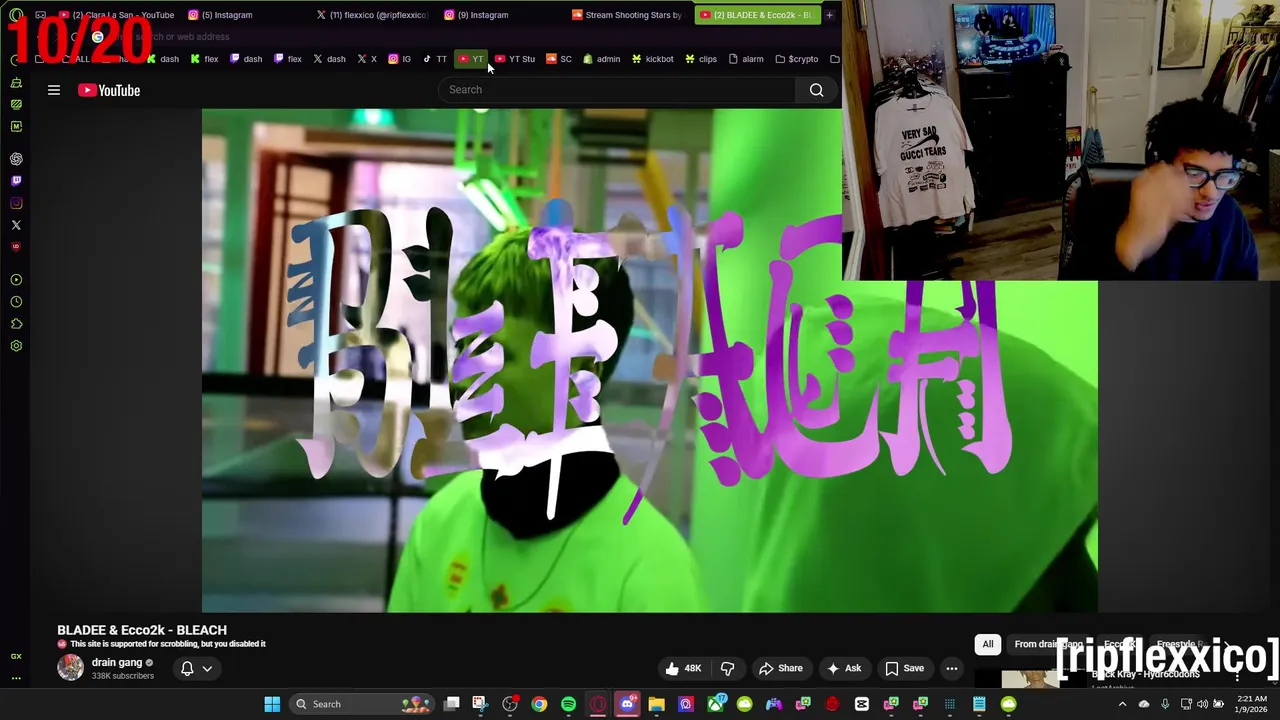Open X icon in Opera sidebar
This screenshot has height=720, width=1280.
[x=16, y=225]
